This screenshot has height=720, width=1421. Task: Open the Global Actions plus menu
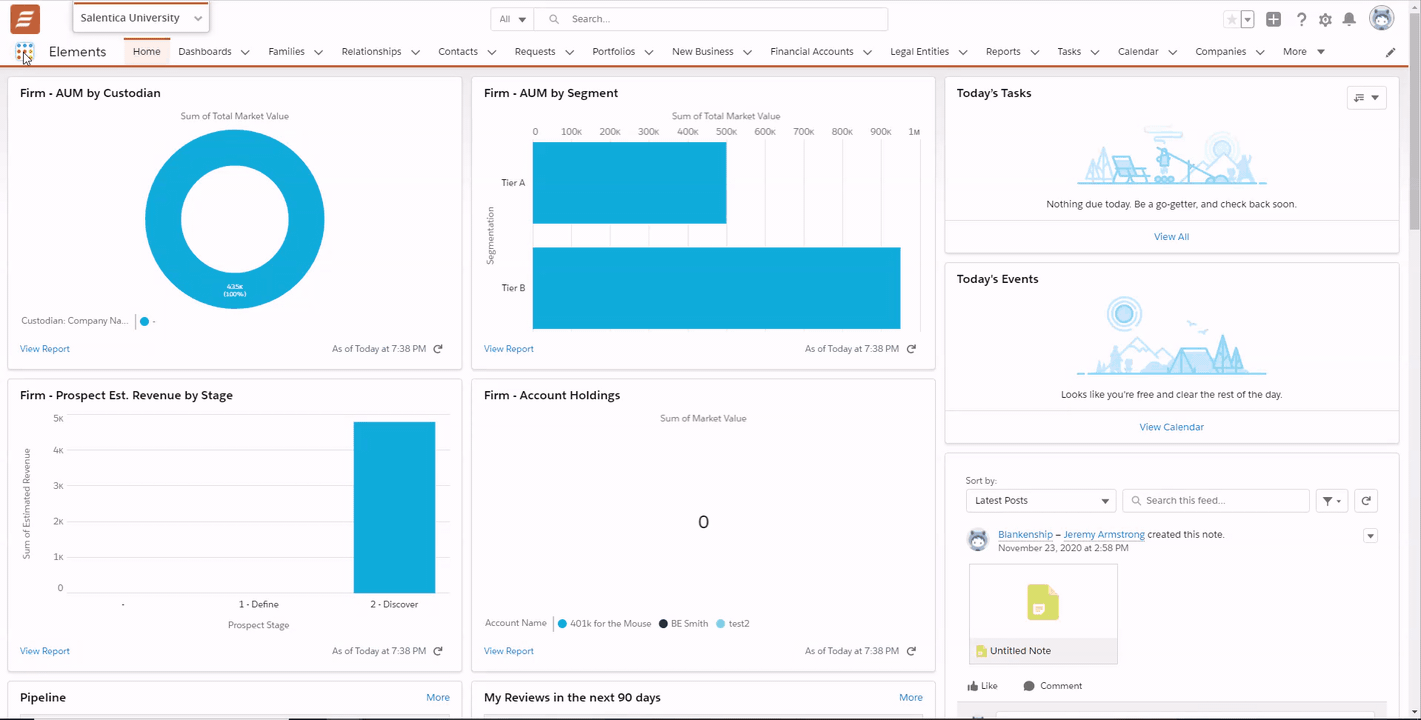[x=1273, y=19]
